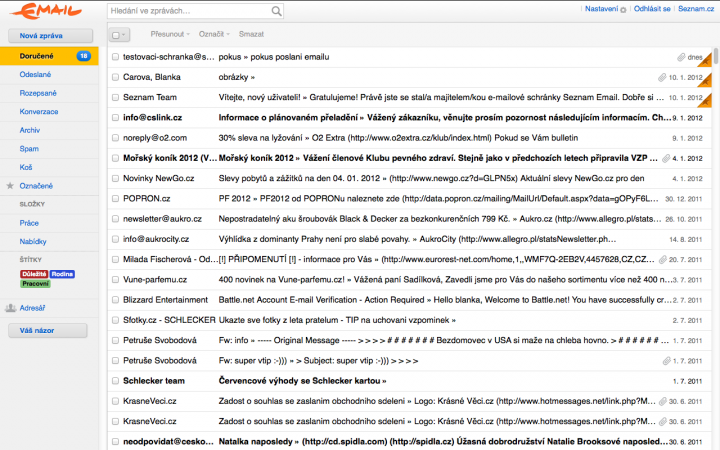The height and width of the screenshot is (450, 720).
Task: Open the Seznam.cz link
Action: [696, 9]
